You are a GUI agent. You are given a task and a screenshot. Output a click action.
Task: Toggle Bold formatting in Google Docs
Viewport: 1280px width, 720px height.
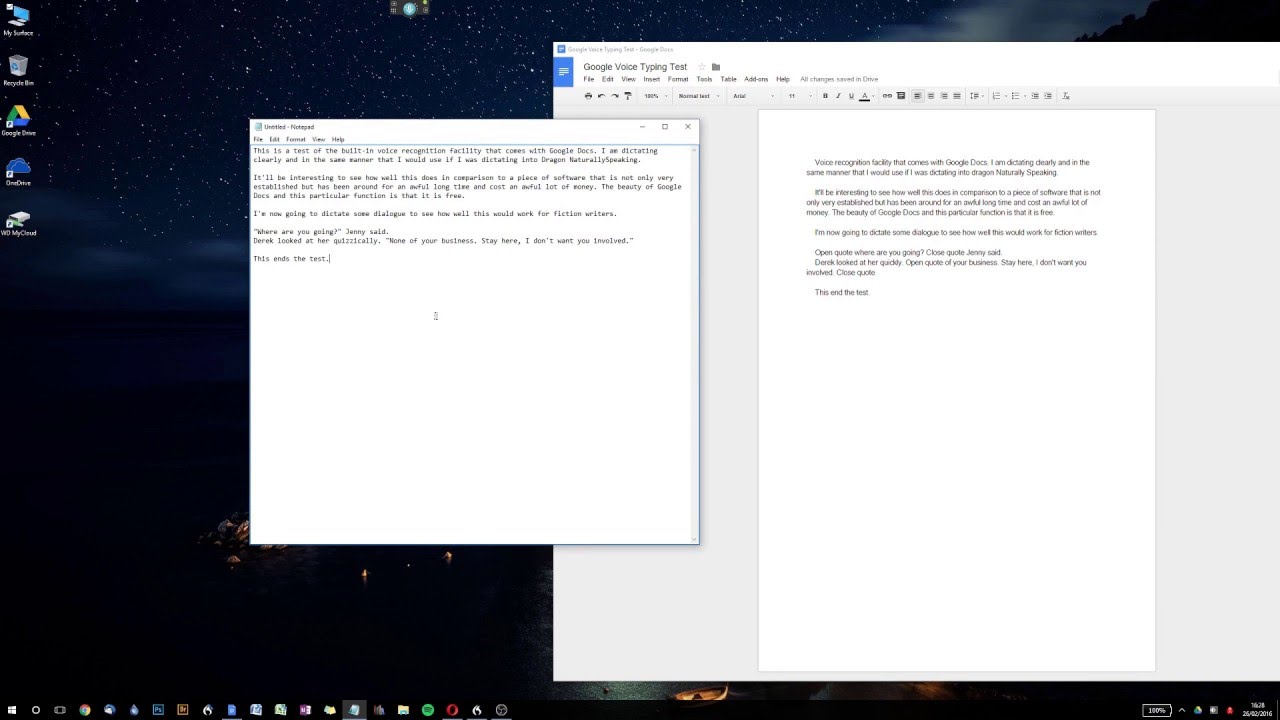pyautogui.click(x=825, y=96)
